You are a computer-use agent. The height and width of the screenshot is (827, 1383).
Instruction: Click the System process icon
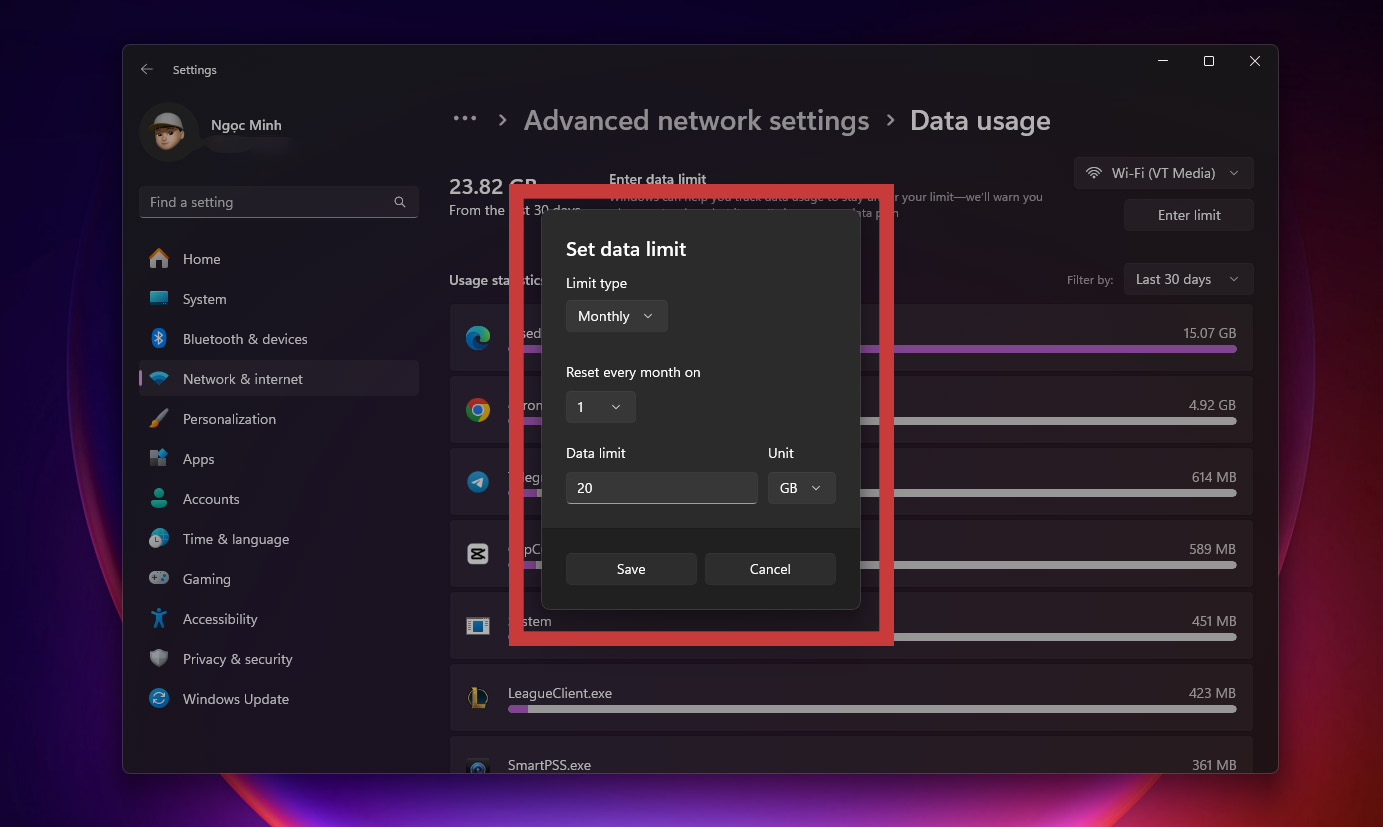(478, 626)
